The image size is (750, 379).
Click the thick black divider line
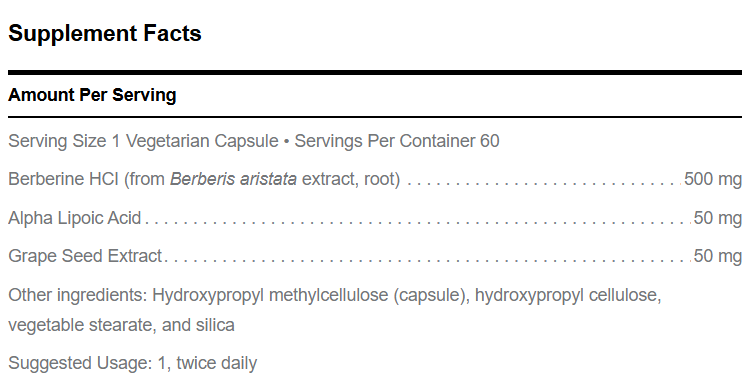point(375,73)
